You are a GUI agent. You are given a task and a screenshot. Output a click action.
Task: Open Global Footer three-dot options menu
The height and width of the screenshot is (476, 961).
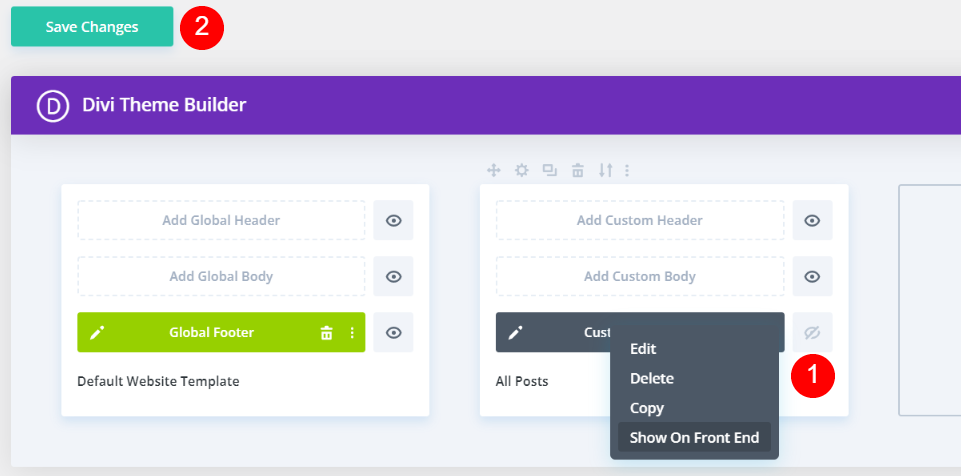[x=352, y=333]
